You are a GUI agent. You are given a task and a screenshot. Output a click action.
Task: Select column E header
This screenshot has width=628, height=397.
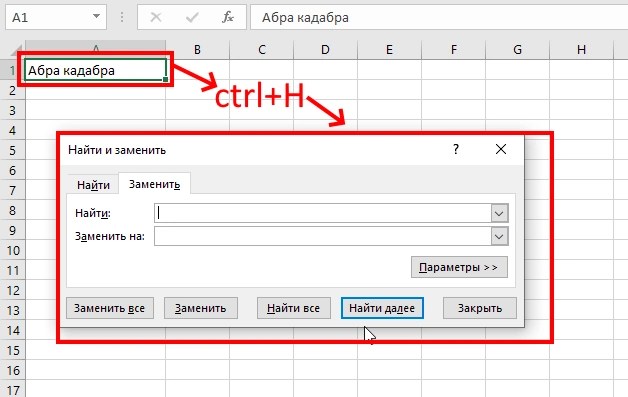pyautogui.click(x=389, y=50)
